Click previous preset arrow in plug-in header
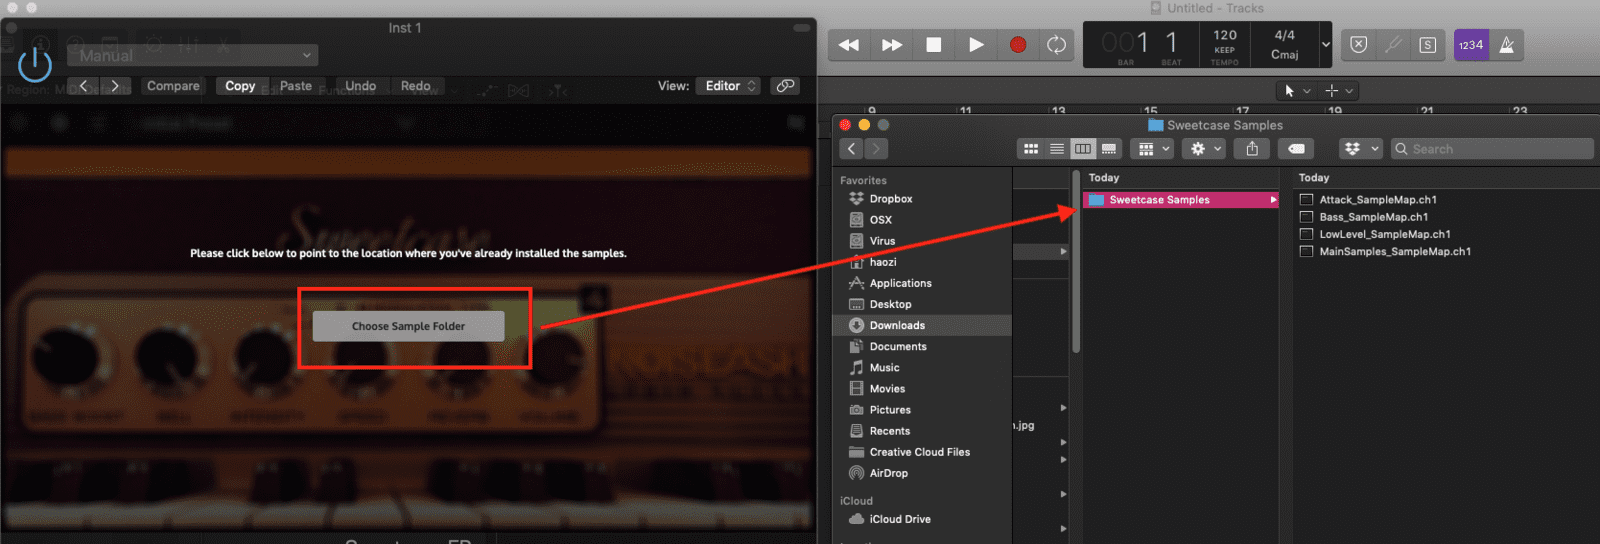Viewport: 1600px width, 544px height. pos(84,86)
